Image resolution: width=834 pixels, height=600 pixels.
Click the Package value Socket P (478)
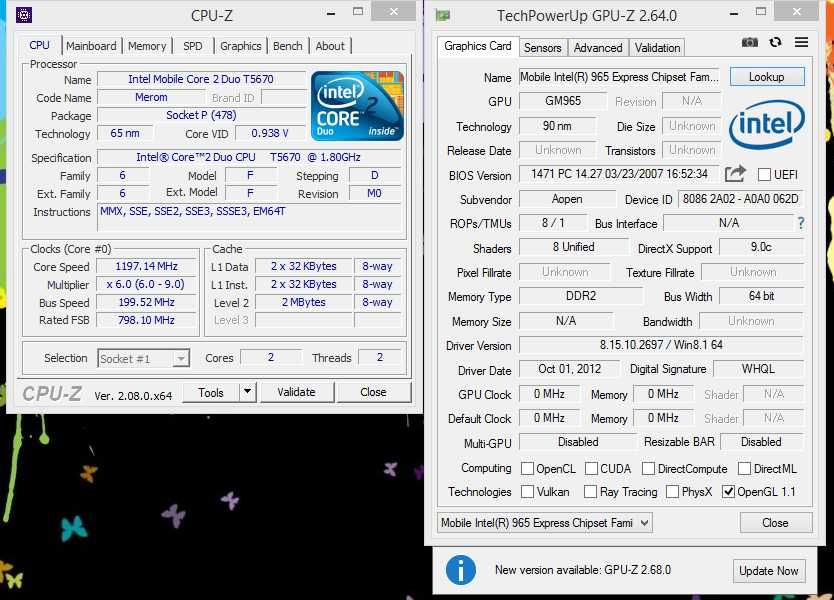coord(201,115)
